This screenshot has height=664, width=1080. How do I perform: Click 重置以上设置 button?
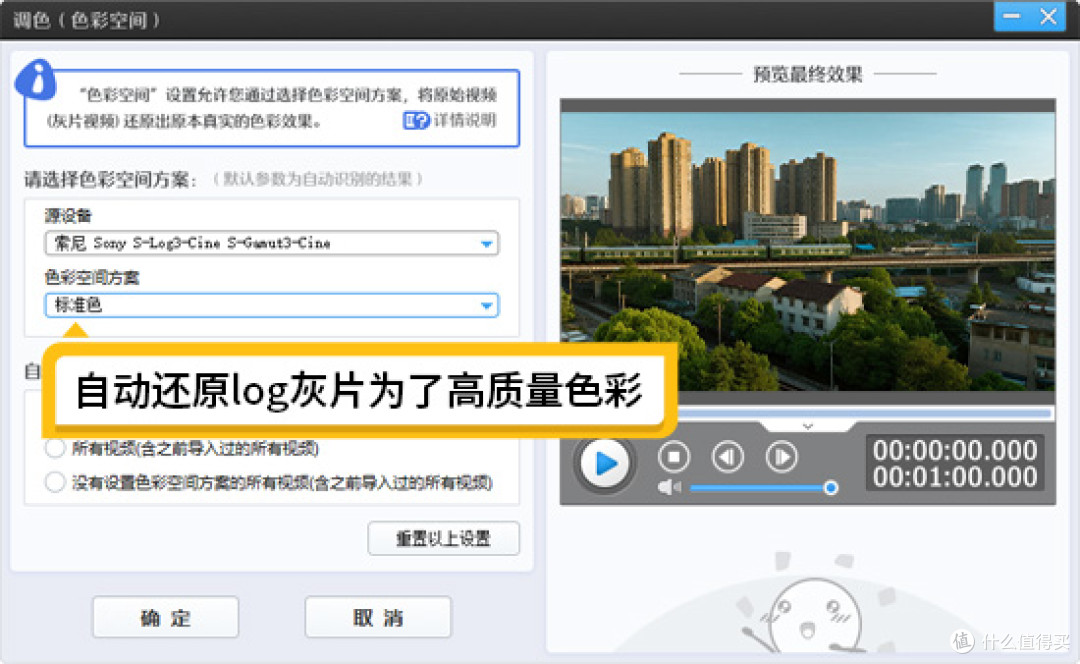[444, 538]
